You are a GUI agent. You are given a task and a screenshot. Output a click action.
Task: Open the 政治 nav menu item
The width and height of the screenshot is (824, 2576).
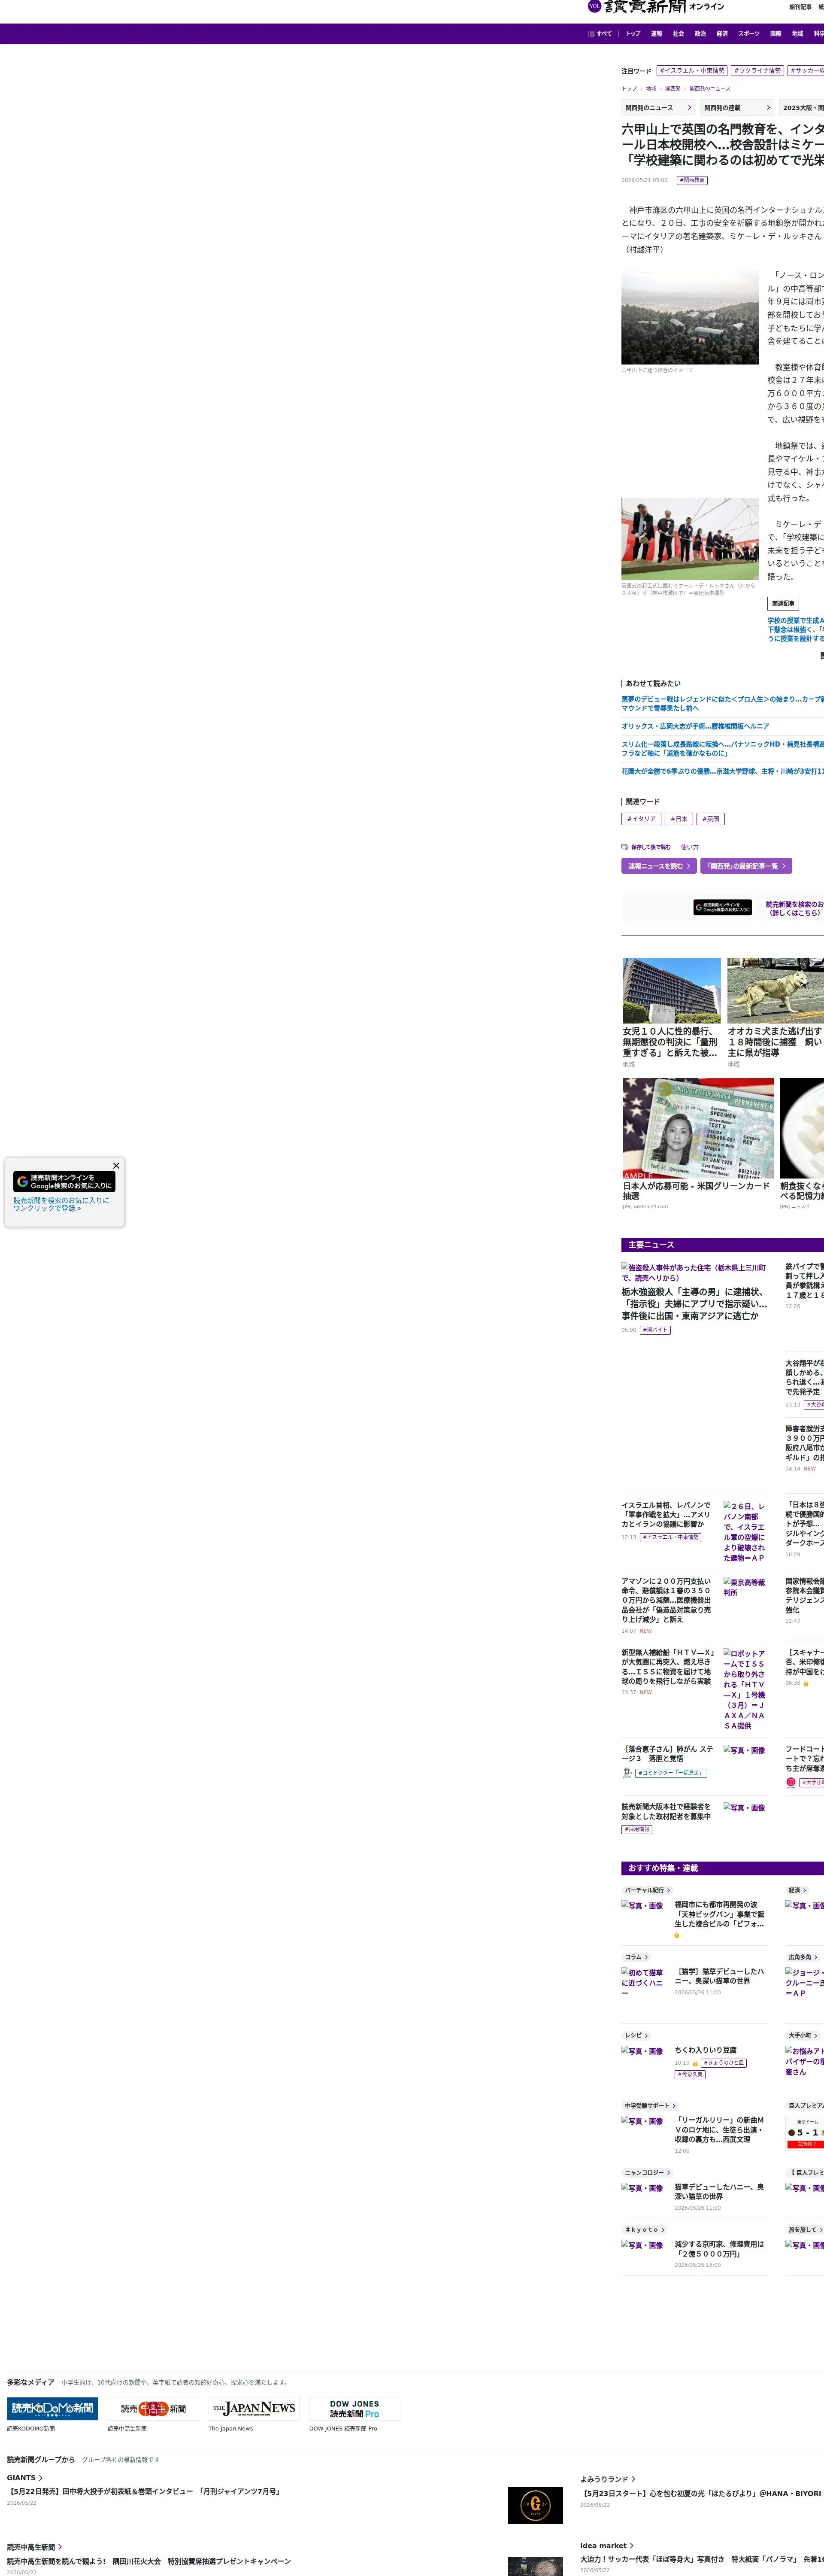click(x=700, y=34)
